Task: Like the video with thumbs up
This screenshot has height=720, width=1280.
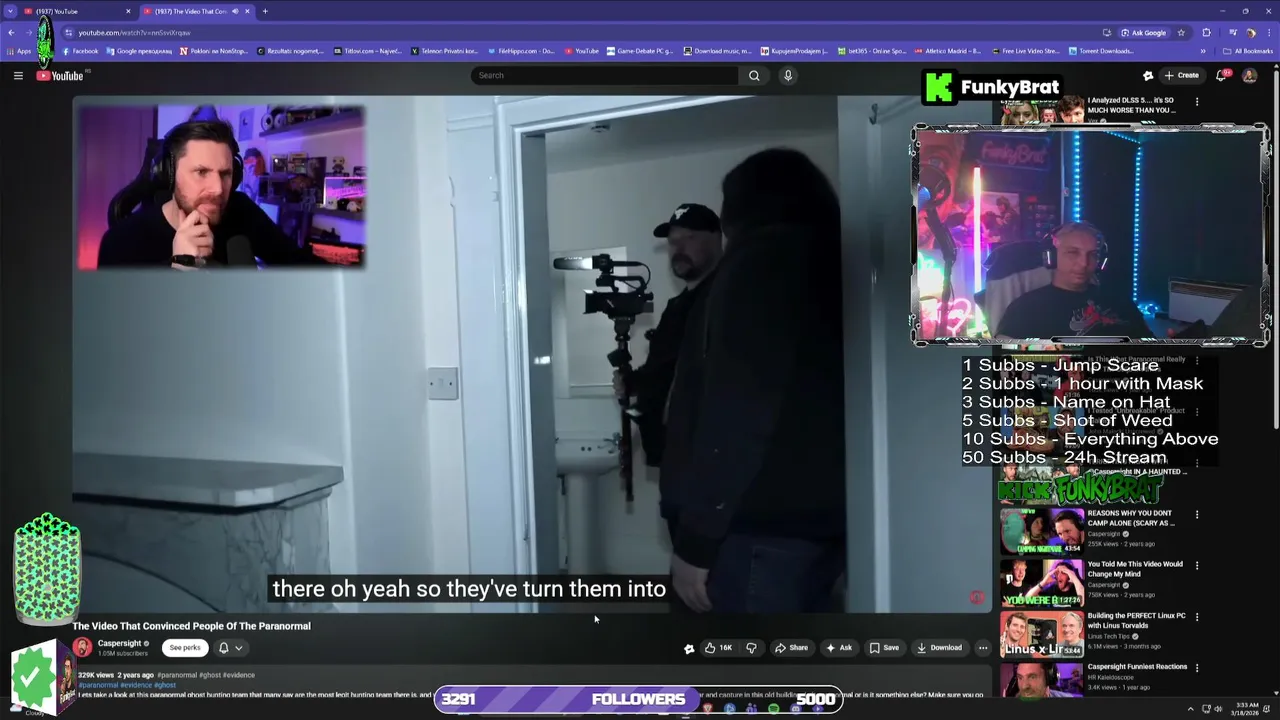Action: coord(718,648)
